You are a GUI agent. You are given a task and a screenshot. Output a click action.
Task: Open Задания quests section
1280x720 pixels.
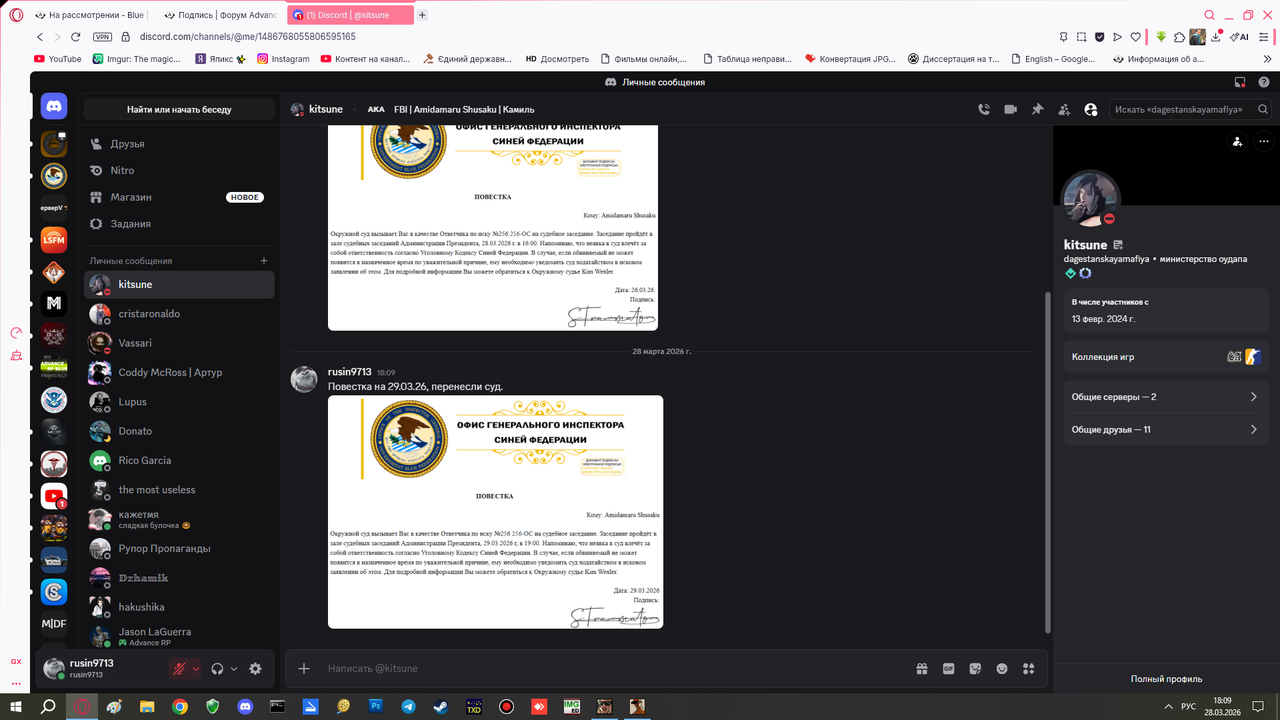tap(179, 224)
